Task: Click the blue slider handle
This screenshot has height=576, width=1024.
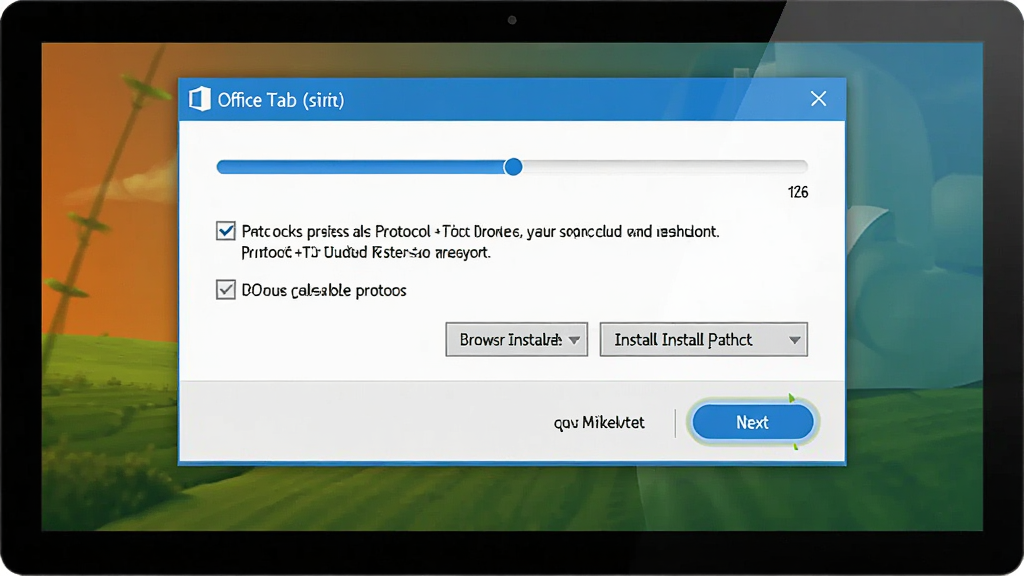Action: 513,167
